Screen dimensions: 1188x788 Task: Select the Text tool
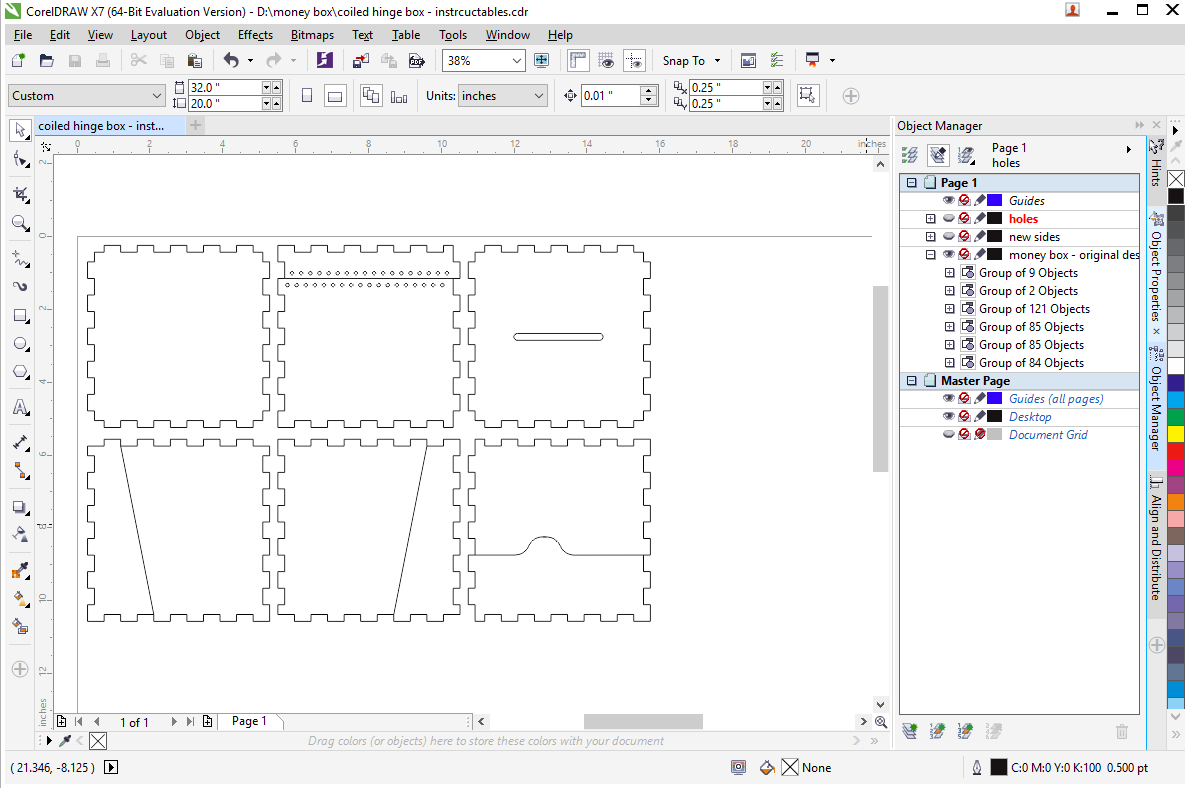pos(20,408)
